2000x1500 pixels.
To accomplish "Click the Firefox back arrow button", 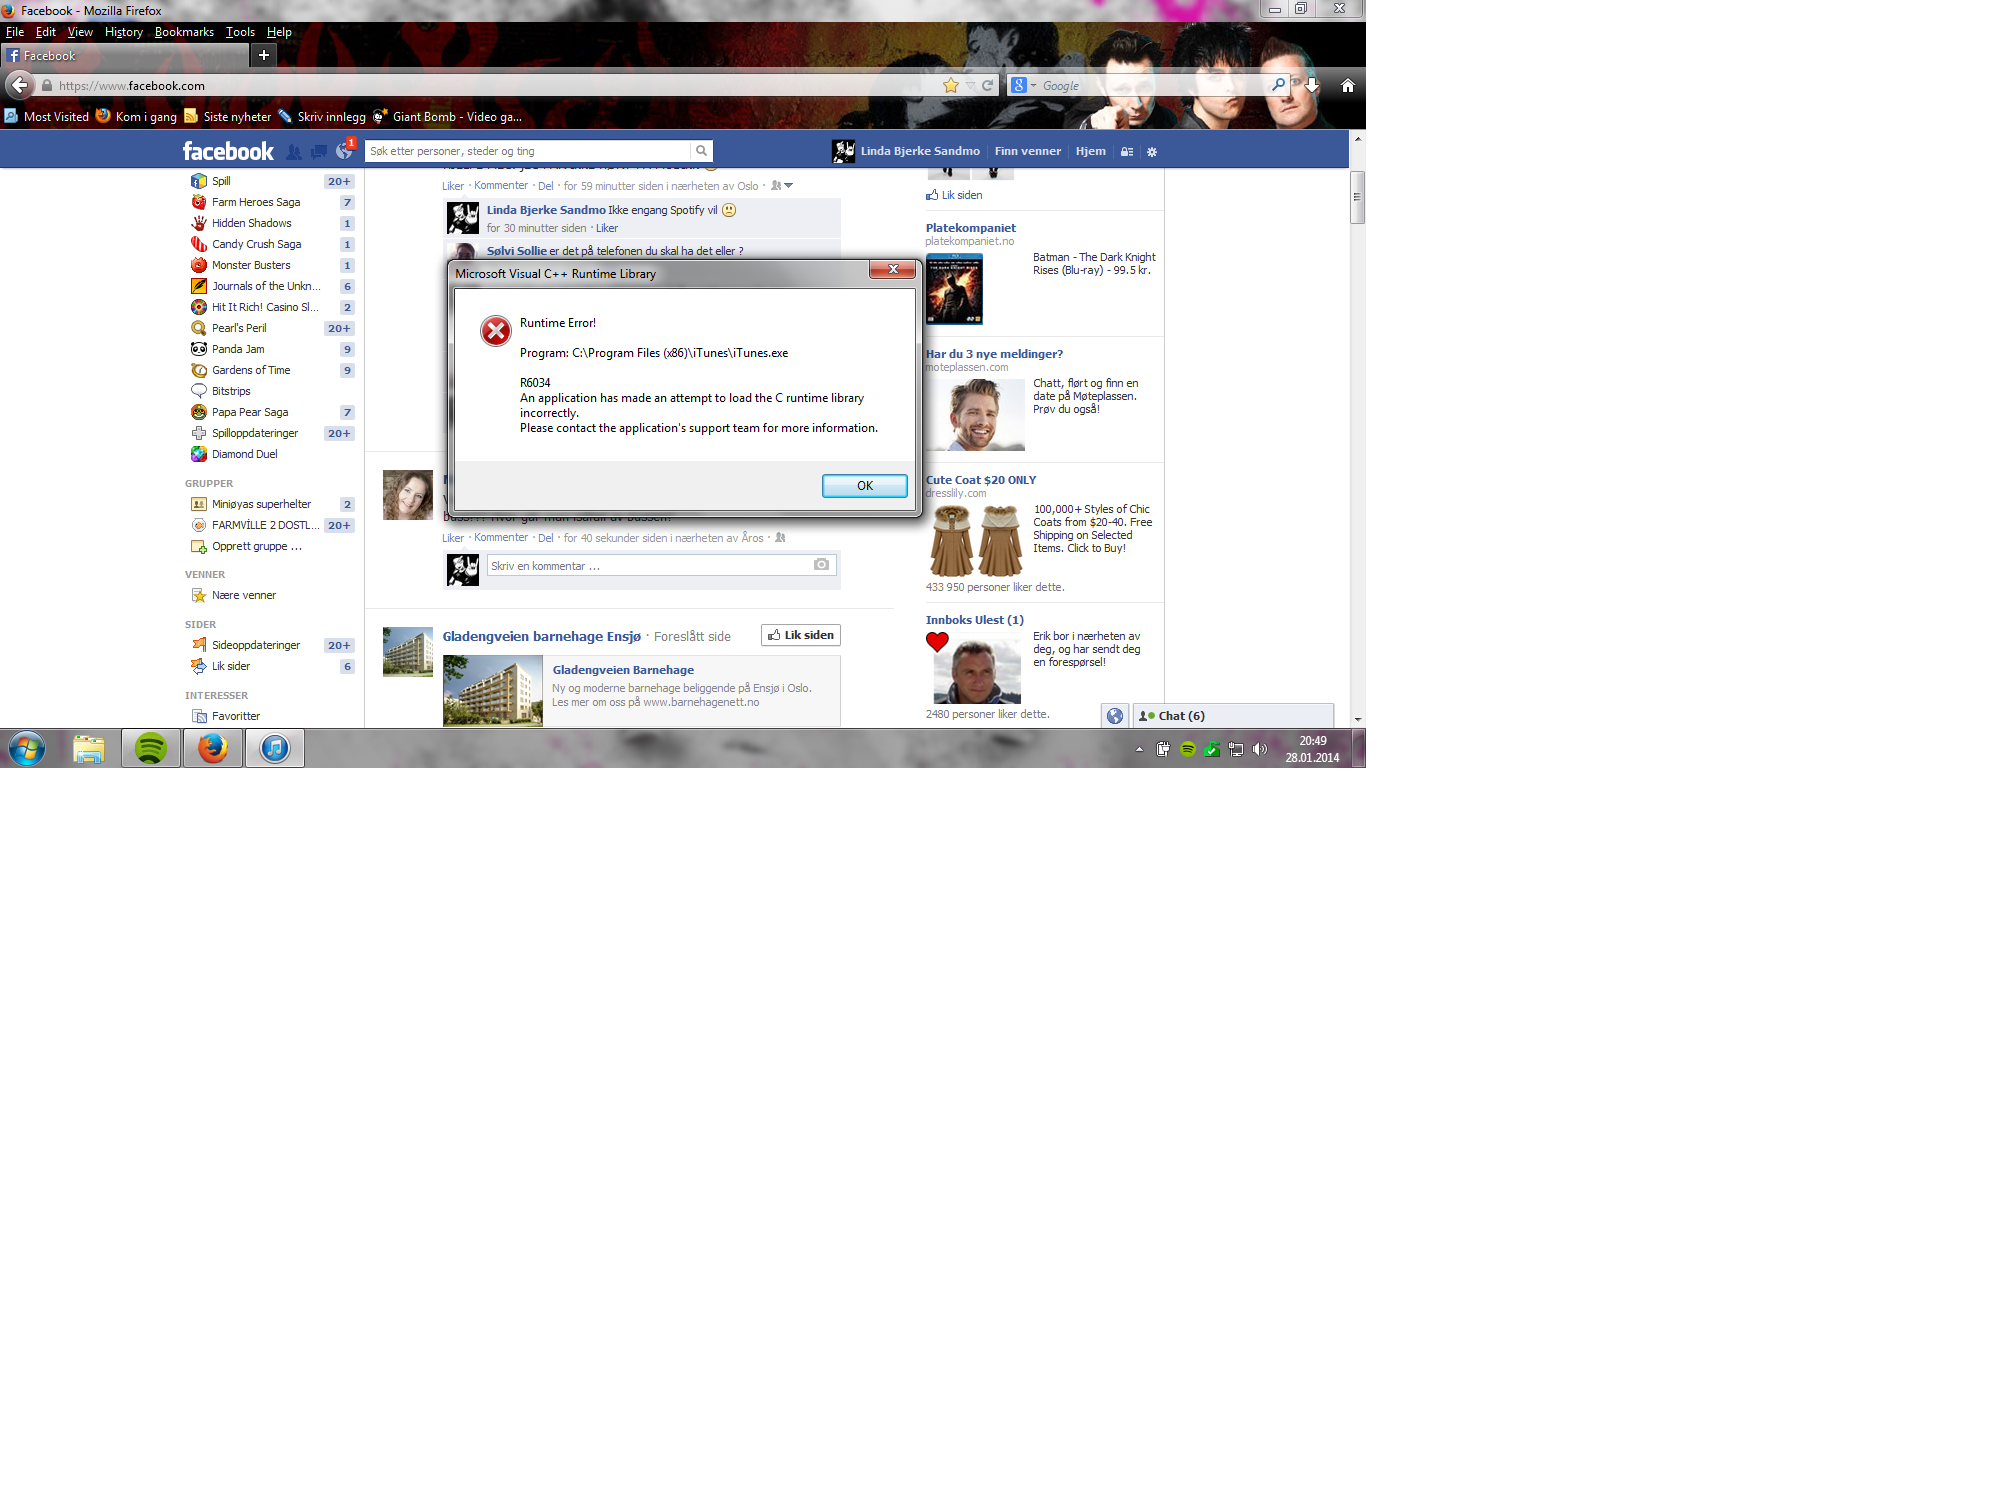I will click(20, 85).
